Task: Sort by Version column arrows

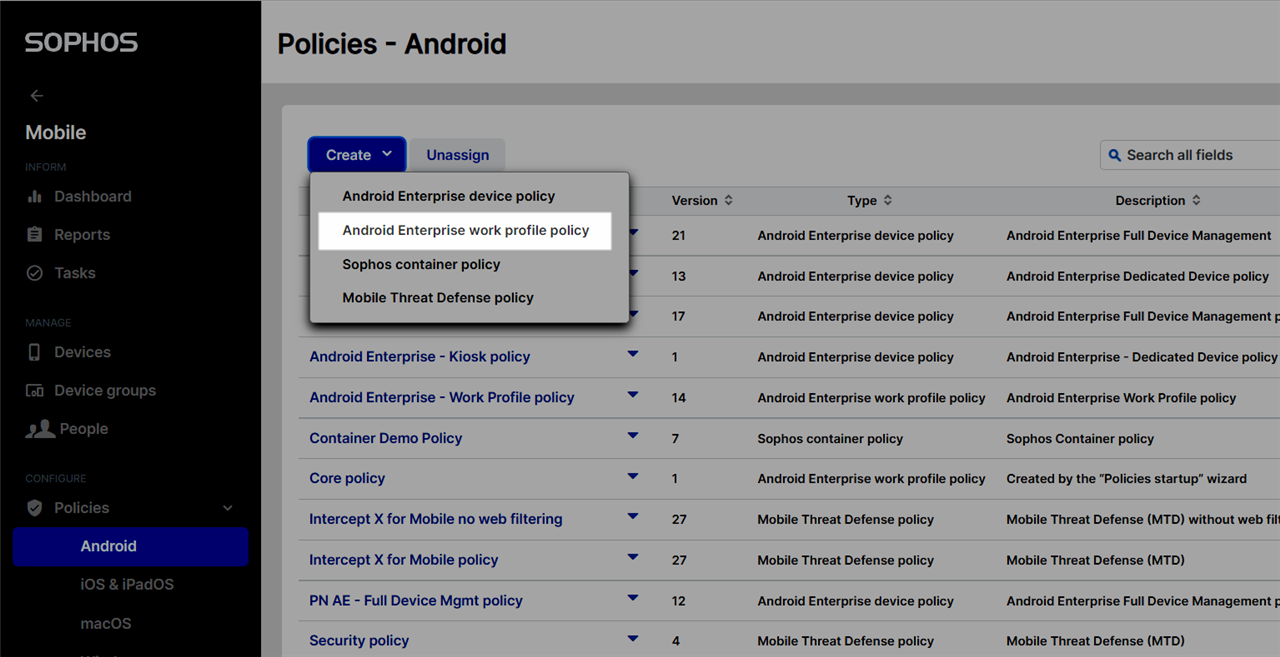Action: [728, 200]
